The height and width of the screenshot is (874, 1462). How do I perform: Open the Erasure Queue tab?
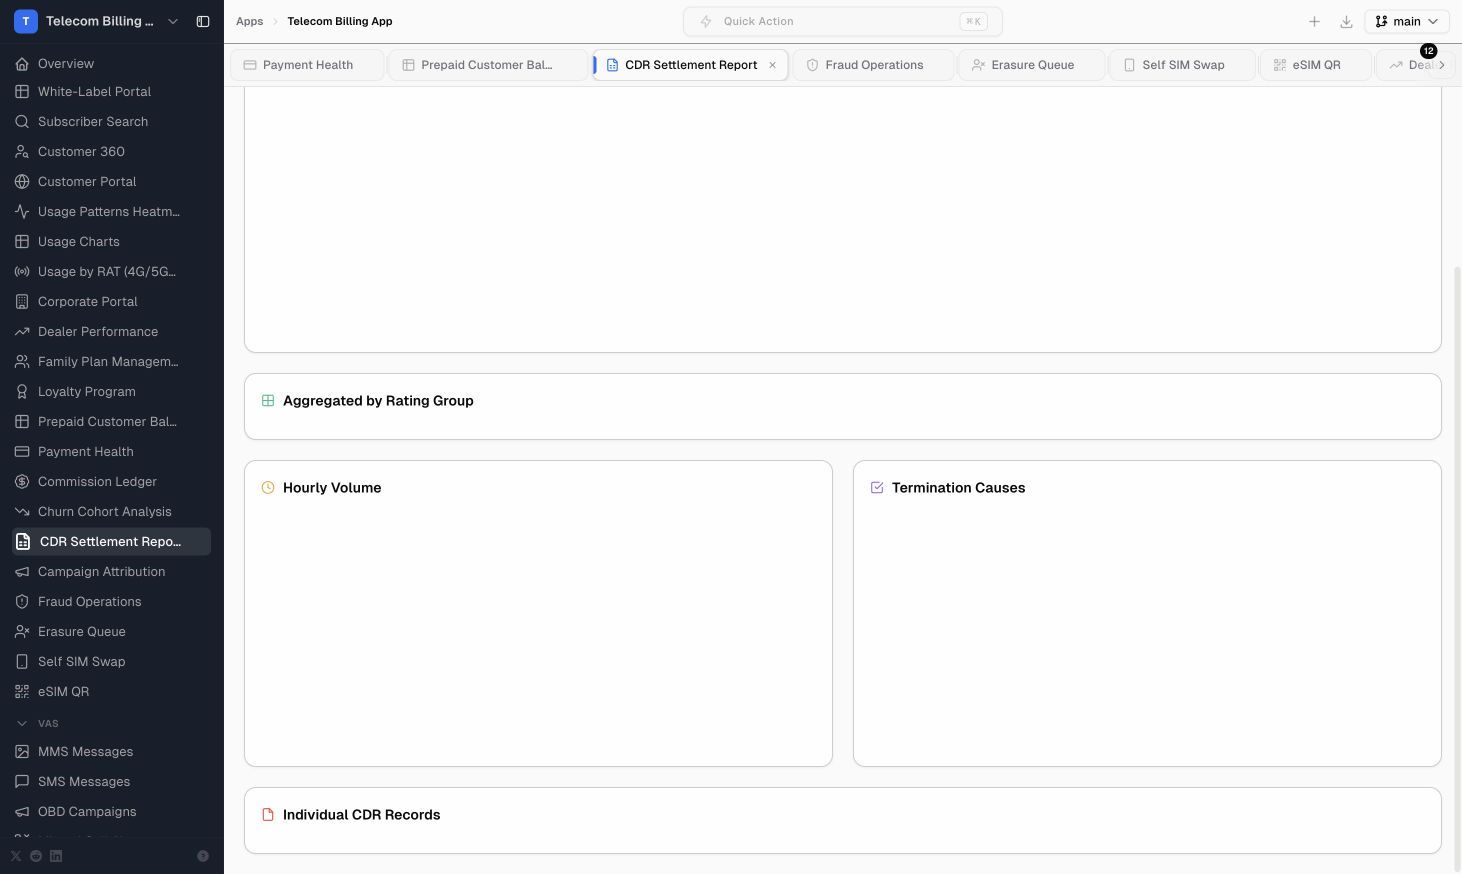(x=1032, y=65)
